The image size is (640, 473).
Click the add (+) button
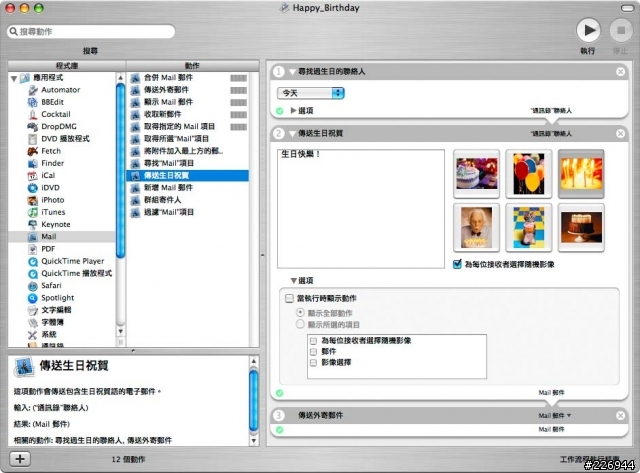[x=20, y=459]
